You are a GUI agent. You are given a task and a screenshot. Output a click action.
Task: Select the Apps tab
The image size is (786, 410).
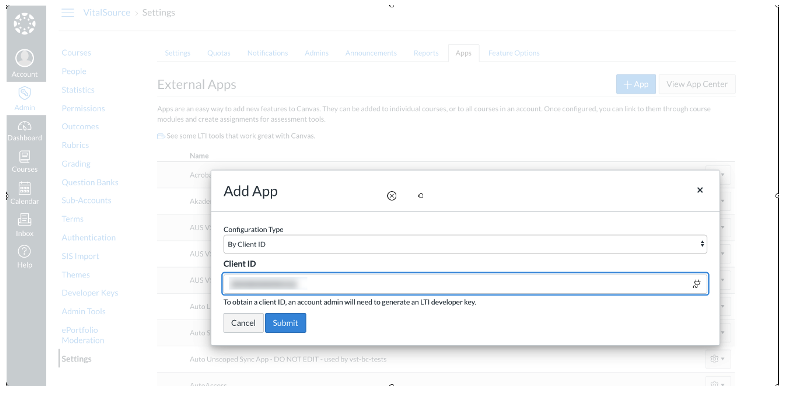[x=464, y=53]
